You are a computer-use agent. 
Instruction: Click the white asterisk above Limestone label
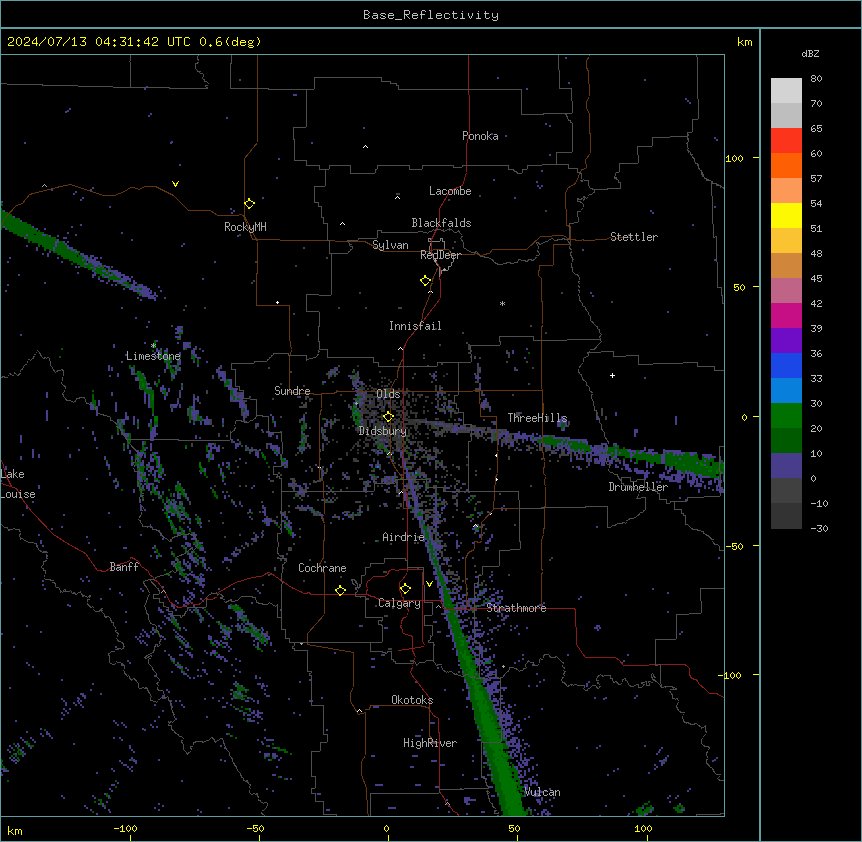[x=153, y=345]
